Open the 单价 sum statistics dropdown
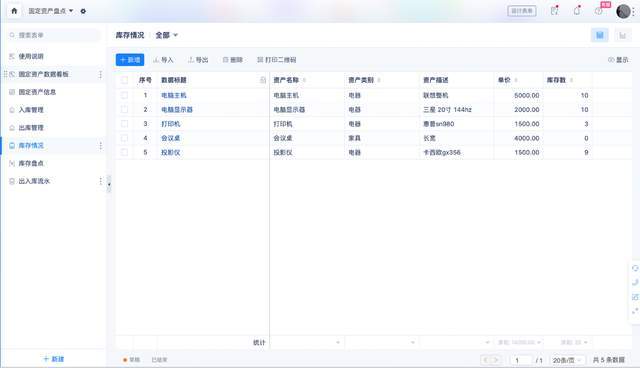This screenshot has width=640, height=368. pos(519,342)
